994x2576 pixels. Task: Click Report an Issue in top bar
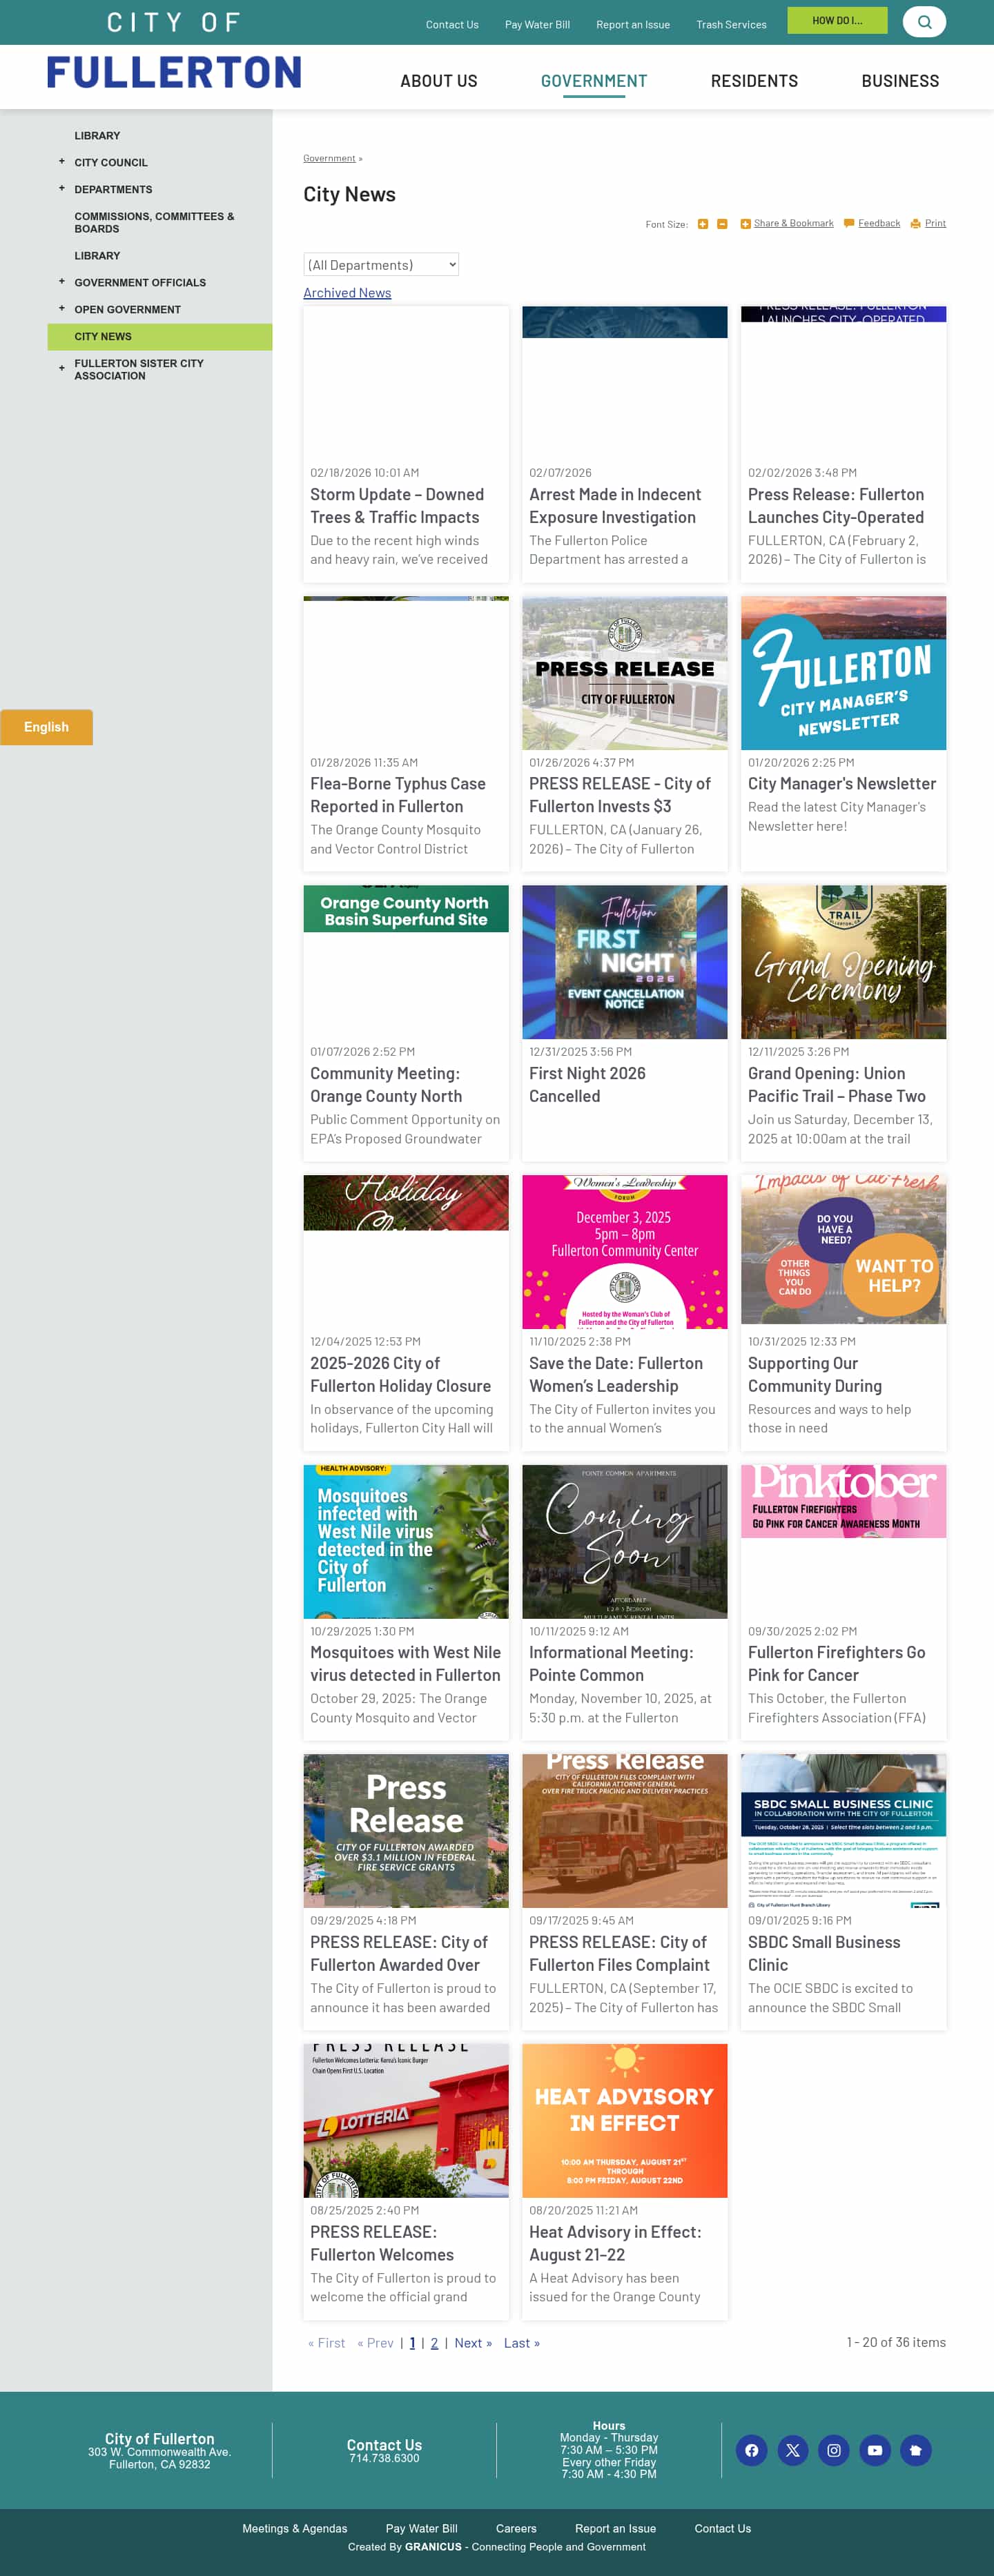click(633, 25)
